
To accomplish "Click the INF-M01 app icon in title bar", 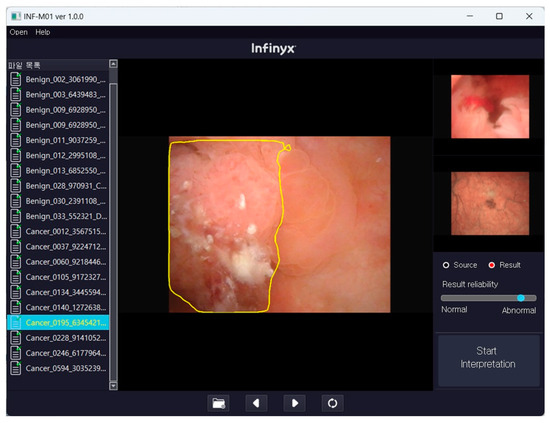I will coord(16,16).
